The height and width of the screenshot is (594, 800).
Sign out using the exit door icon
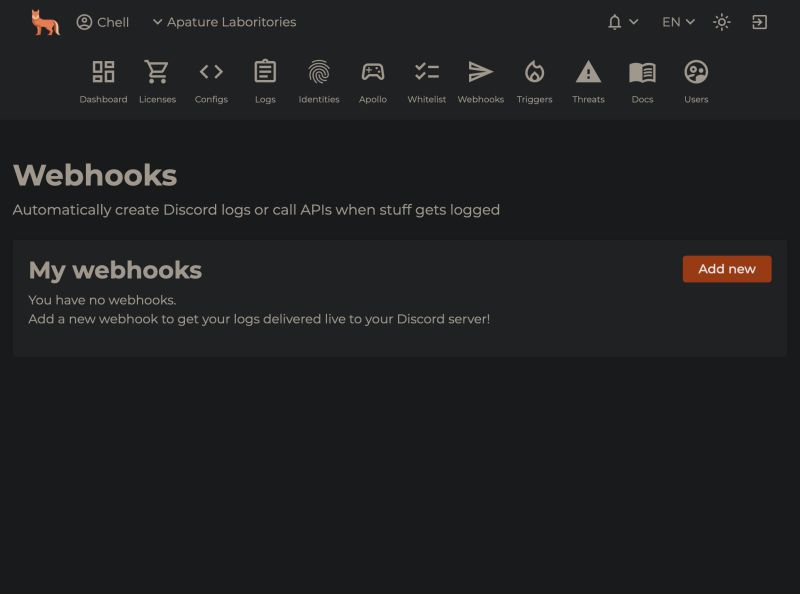760,21
